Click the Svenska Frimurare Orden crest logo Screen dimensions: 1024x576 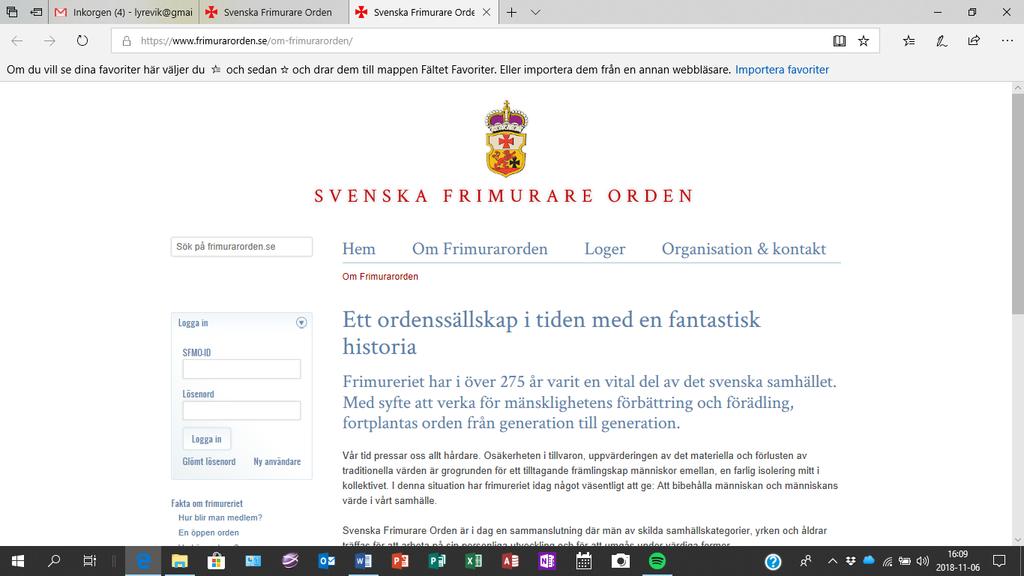click(506, 138)
